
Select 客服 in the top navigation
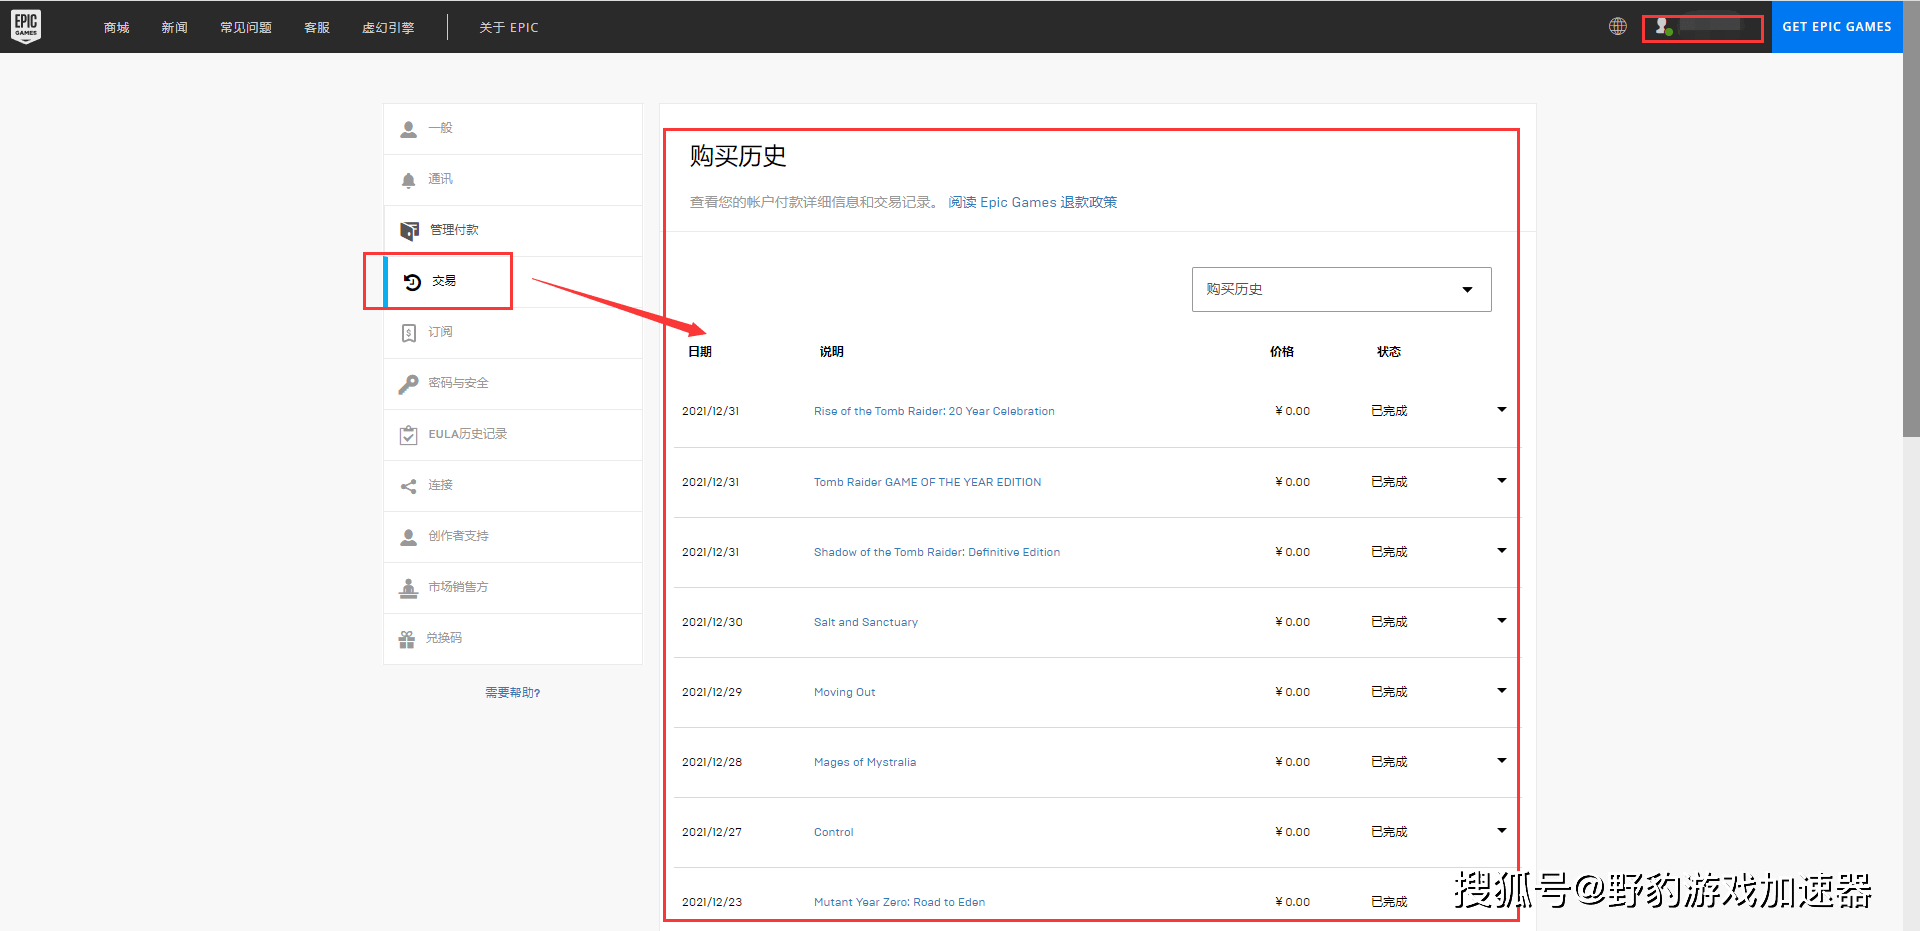pos(316,27)
